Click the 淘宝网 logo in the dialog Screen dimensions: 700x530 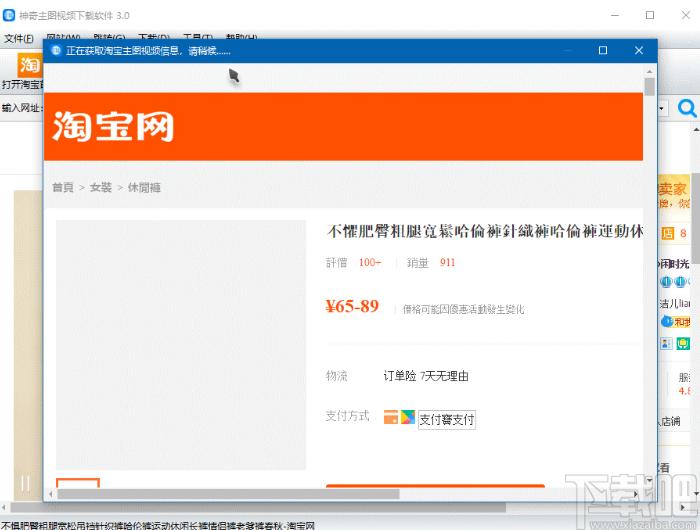(x=113, y=126)
